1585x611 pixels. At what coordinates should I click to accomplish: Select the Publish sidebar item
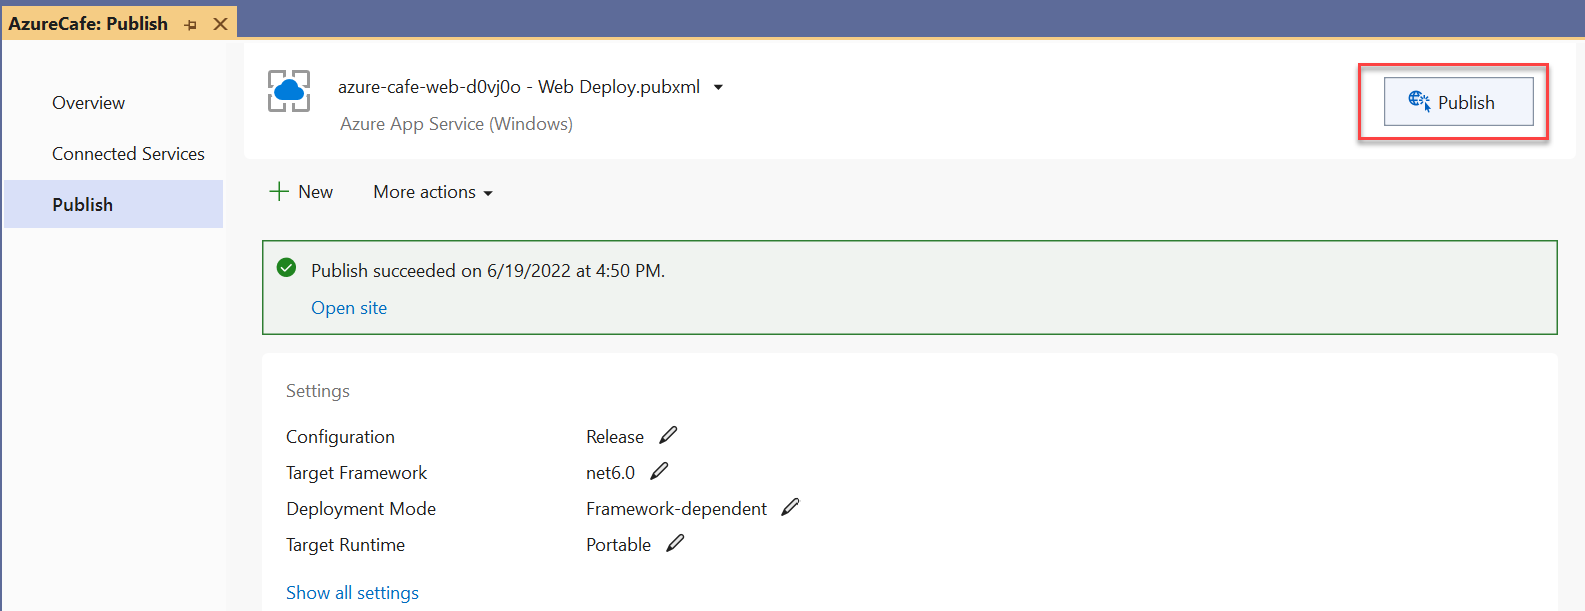82,204
